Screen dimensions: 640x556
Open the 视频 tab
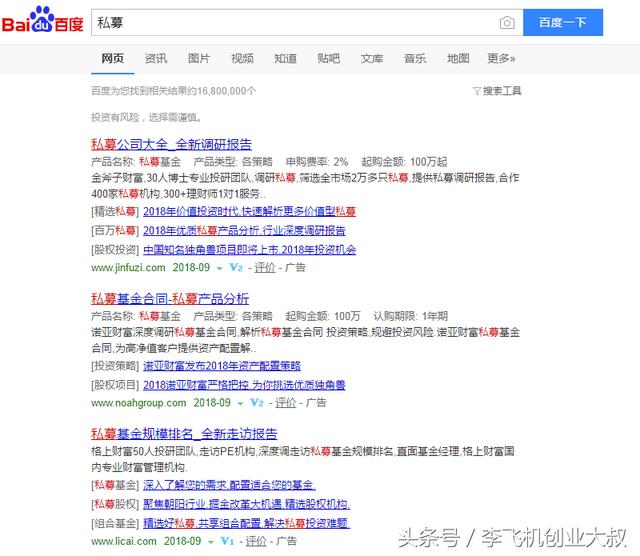point(242,58)
